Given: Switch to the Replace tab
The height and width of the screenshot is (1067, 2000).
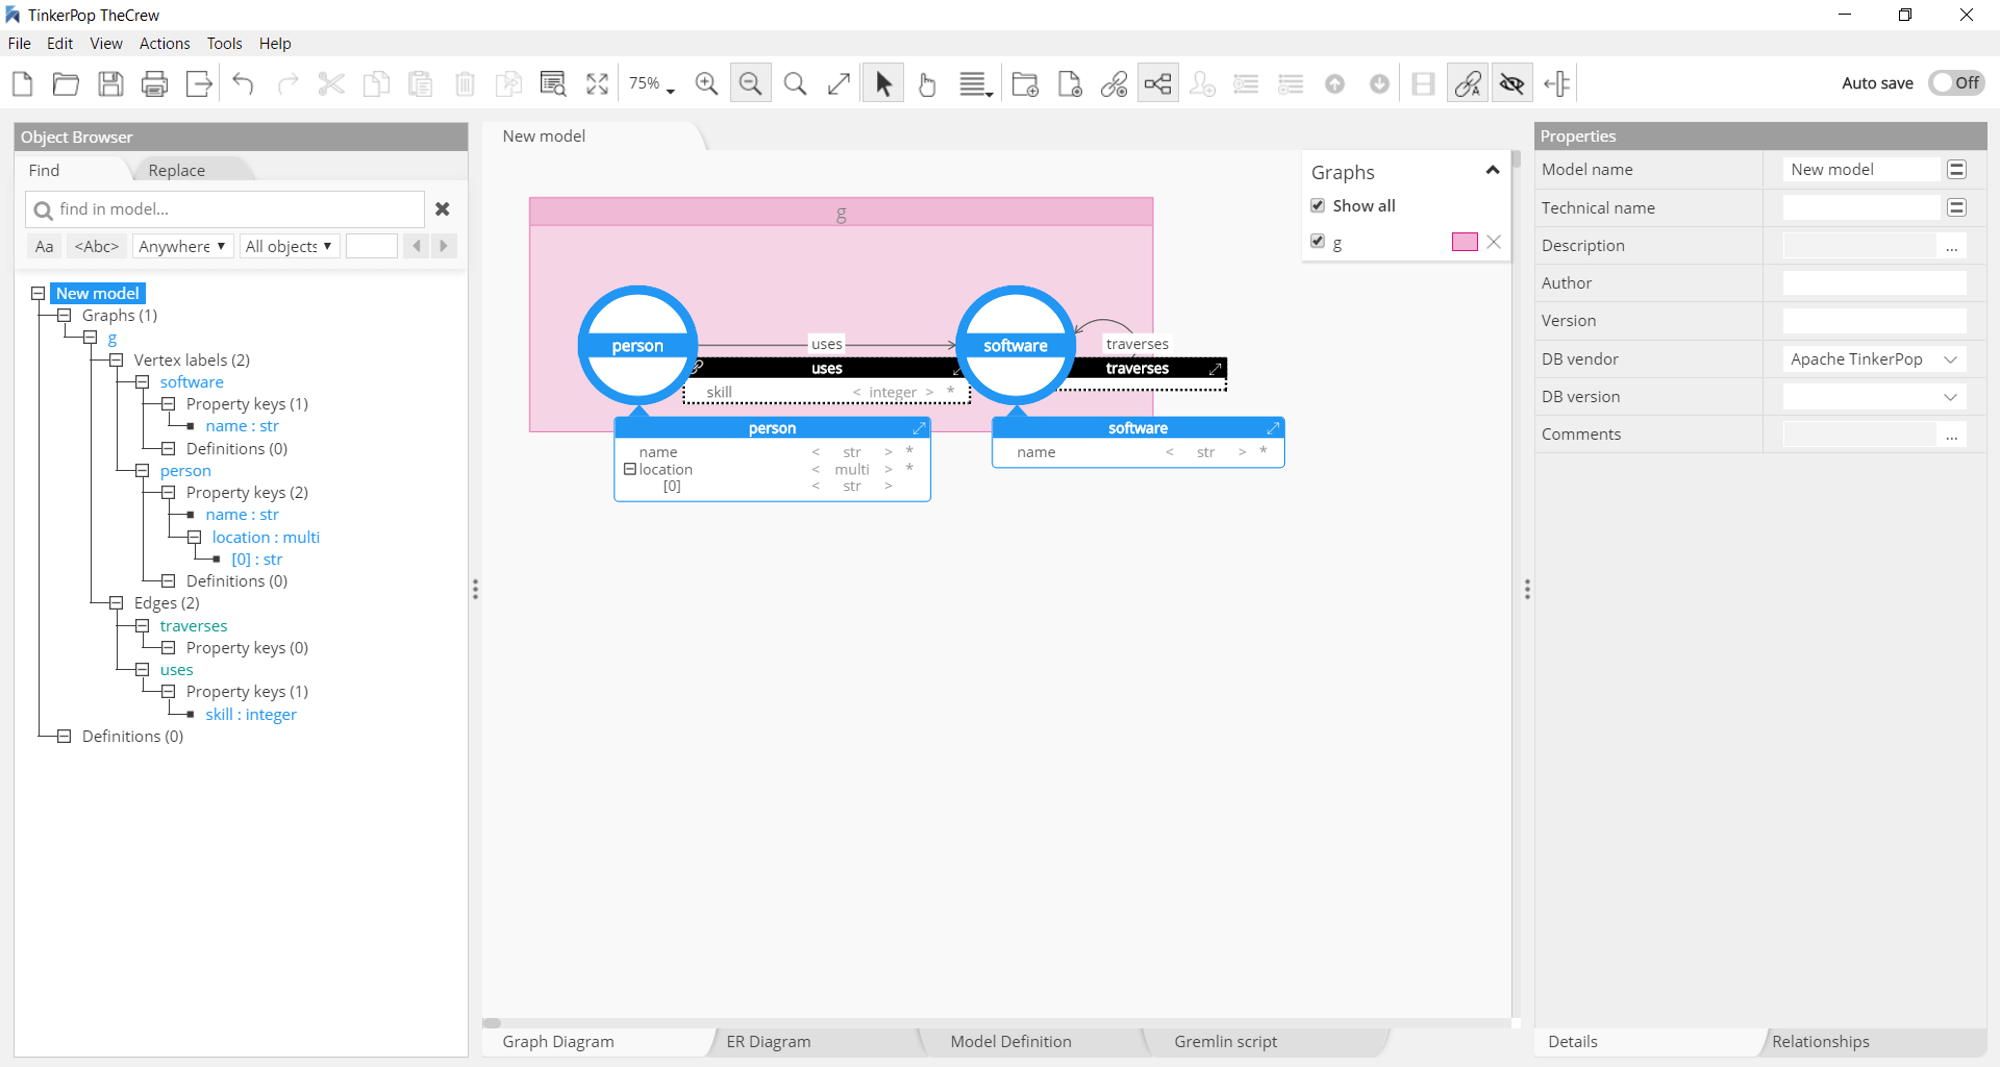Looking at the screenshot, I should (x=177, y=170).
